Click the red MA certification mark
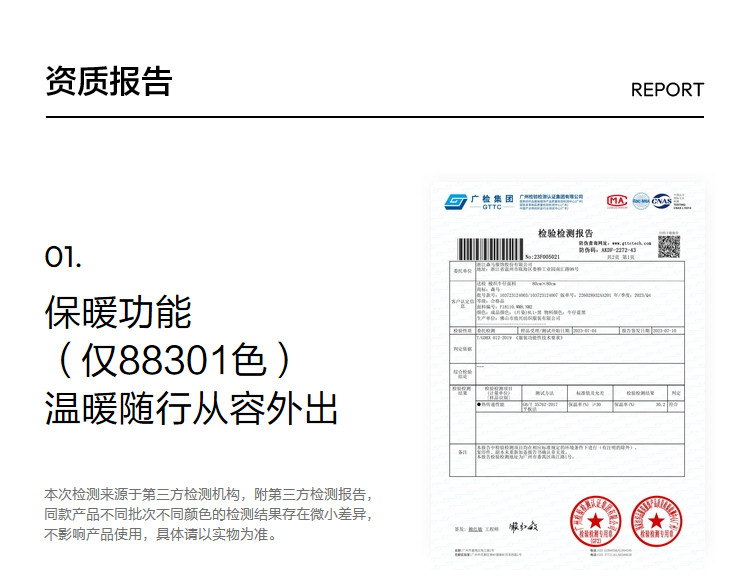The width and height of the screenshot is (750, 587). (617, 201)
